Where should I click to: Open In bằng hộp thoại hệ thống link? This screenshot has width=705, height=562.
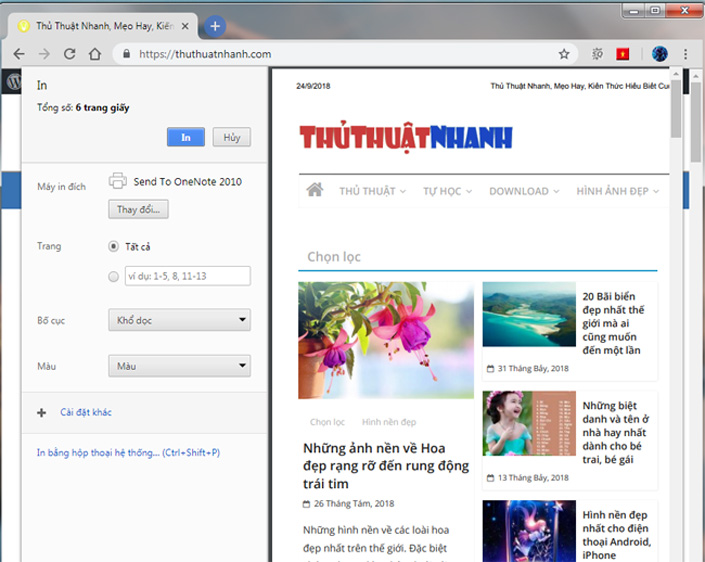[128, 452]
